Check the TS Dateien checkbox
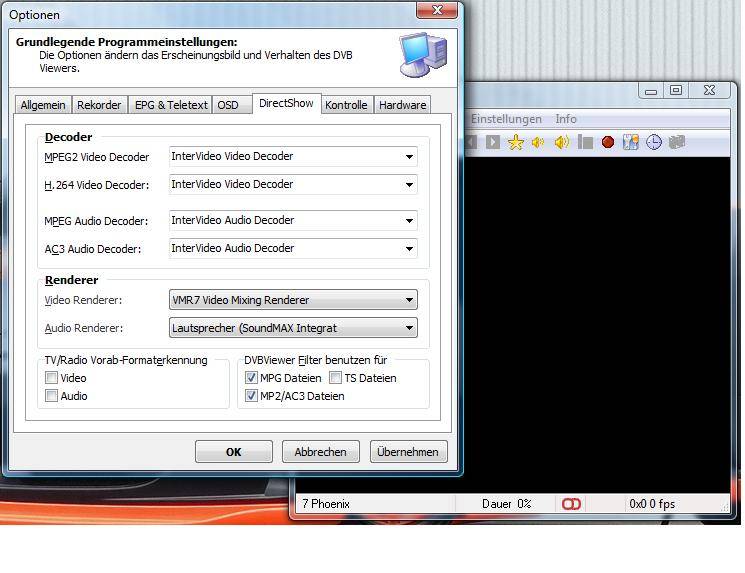The width and height of the screenshot is (745, 573). pyautogui.click(x=335, y=378)
